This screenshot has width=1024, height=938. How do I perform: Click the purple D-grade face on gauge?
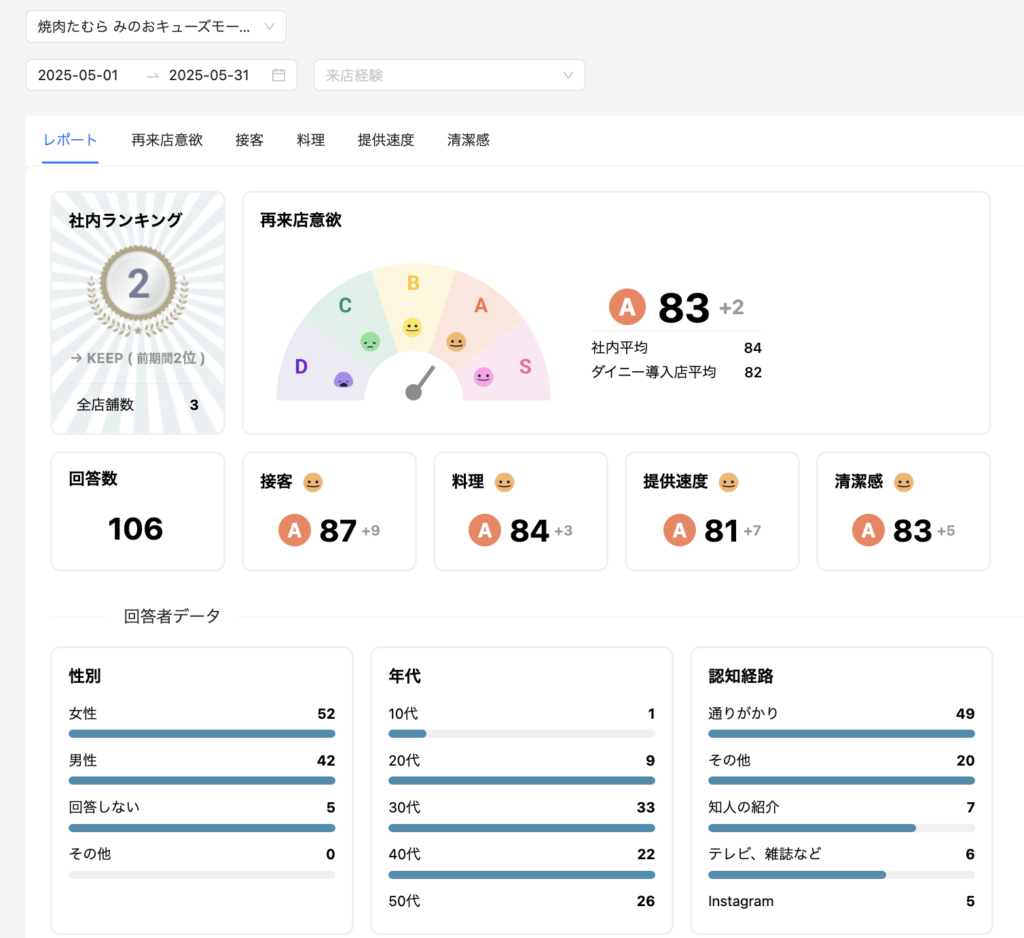coord(343,380)
